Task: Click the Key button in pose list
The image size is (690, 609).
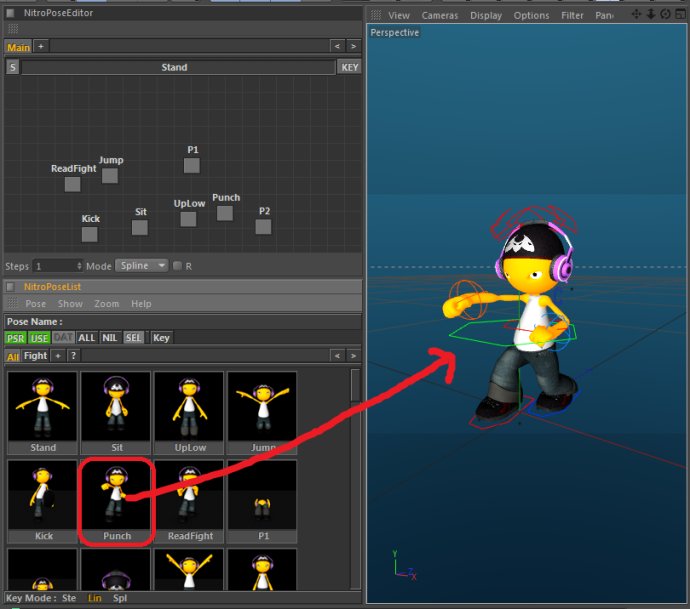Action: (161, 338)
